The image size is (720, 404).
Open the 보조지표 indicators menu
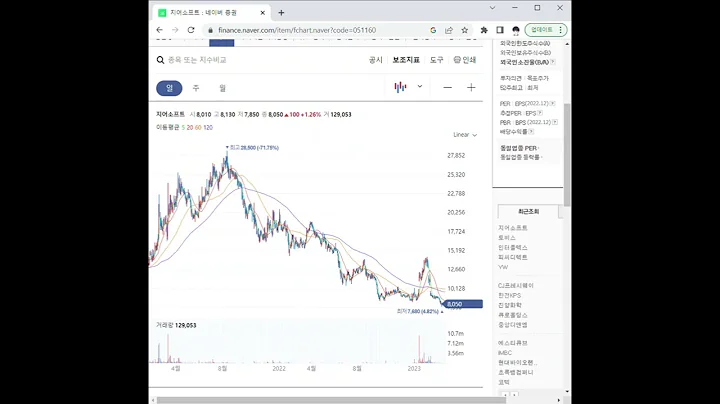click(406, 60)
